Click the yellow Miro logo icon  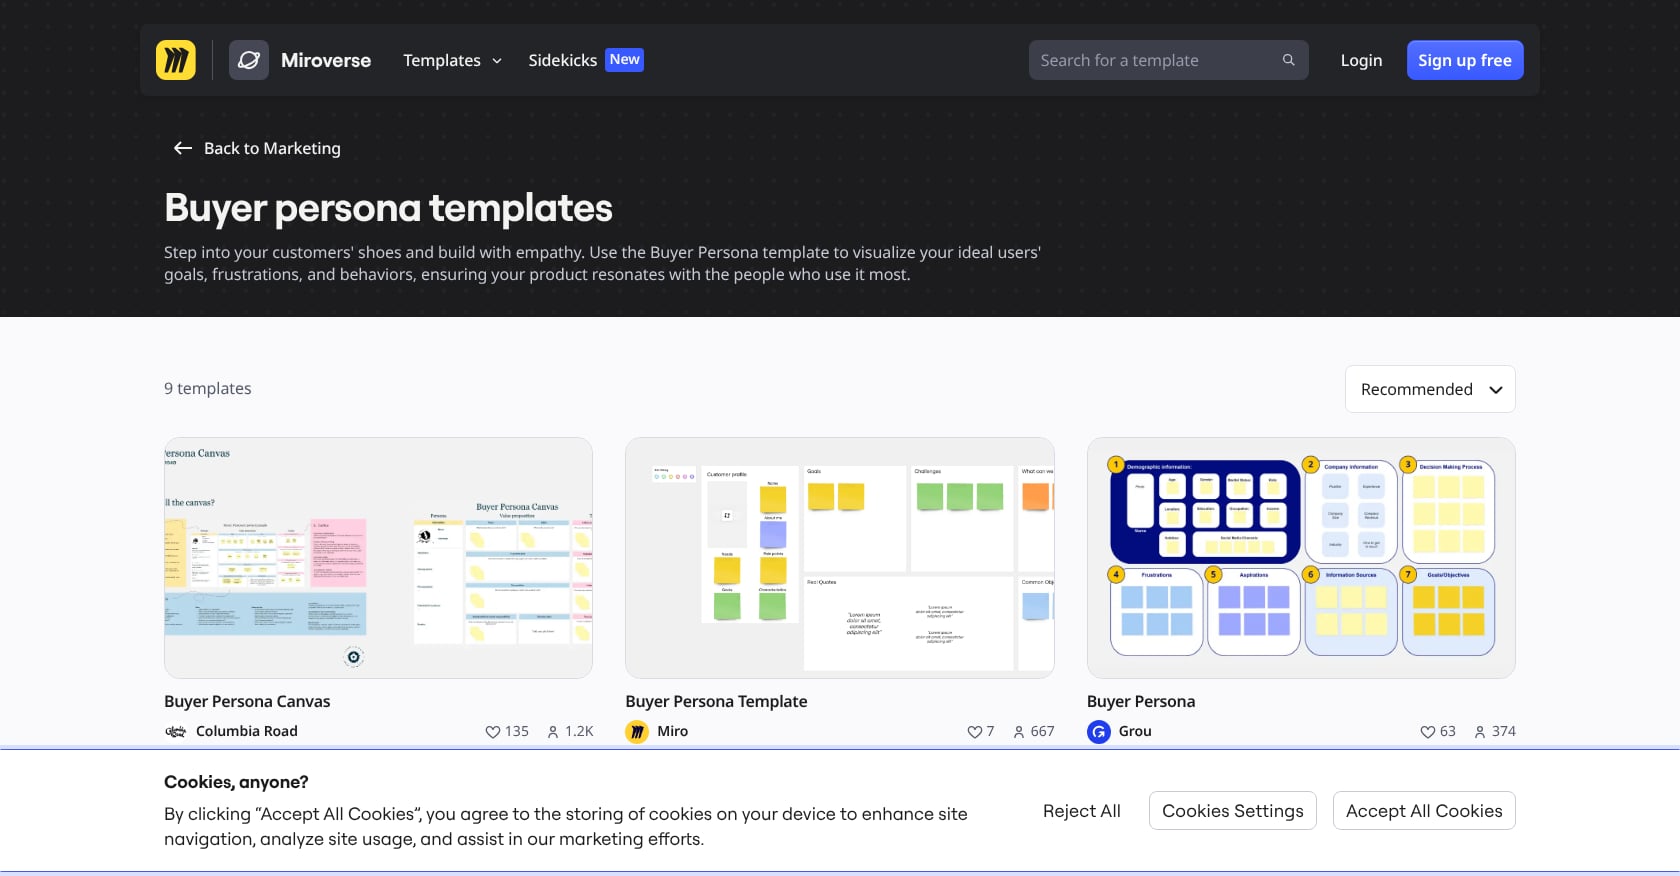coord(176,60)
